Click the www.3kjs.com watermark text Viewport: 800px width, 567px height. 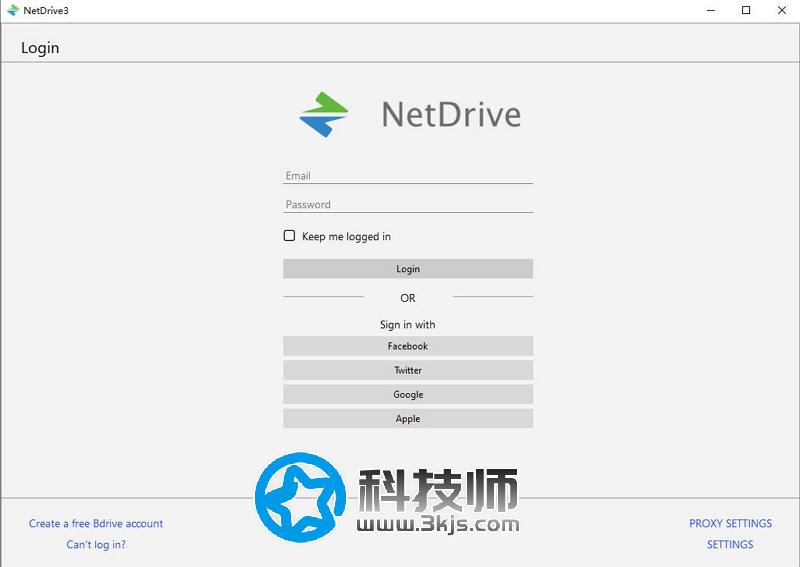pyautogui.click(x=438, y=523)
